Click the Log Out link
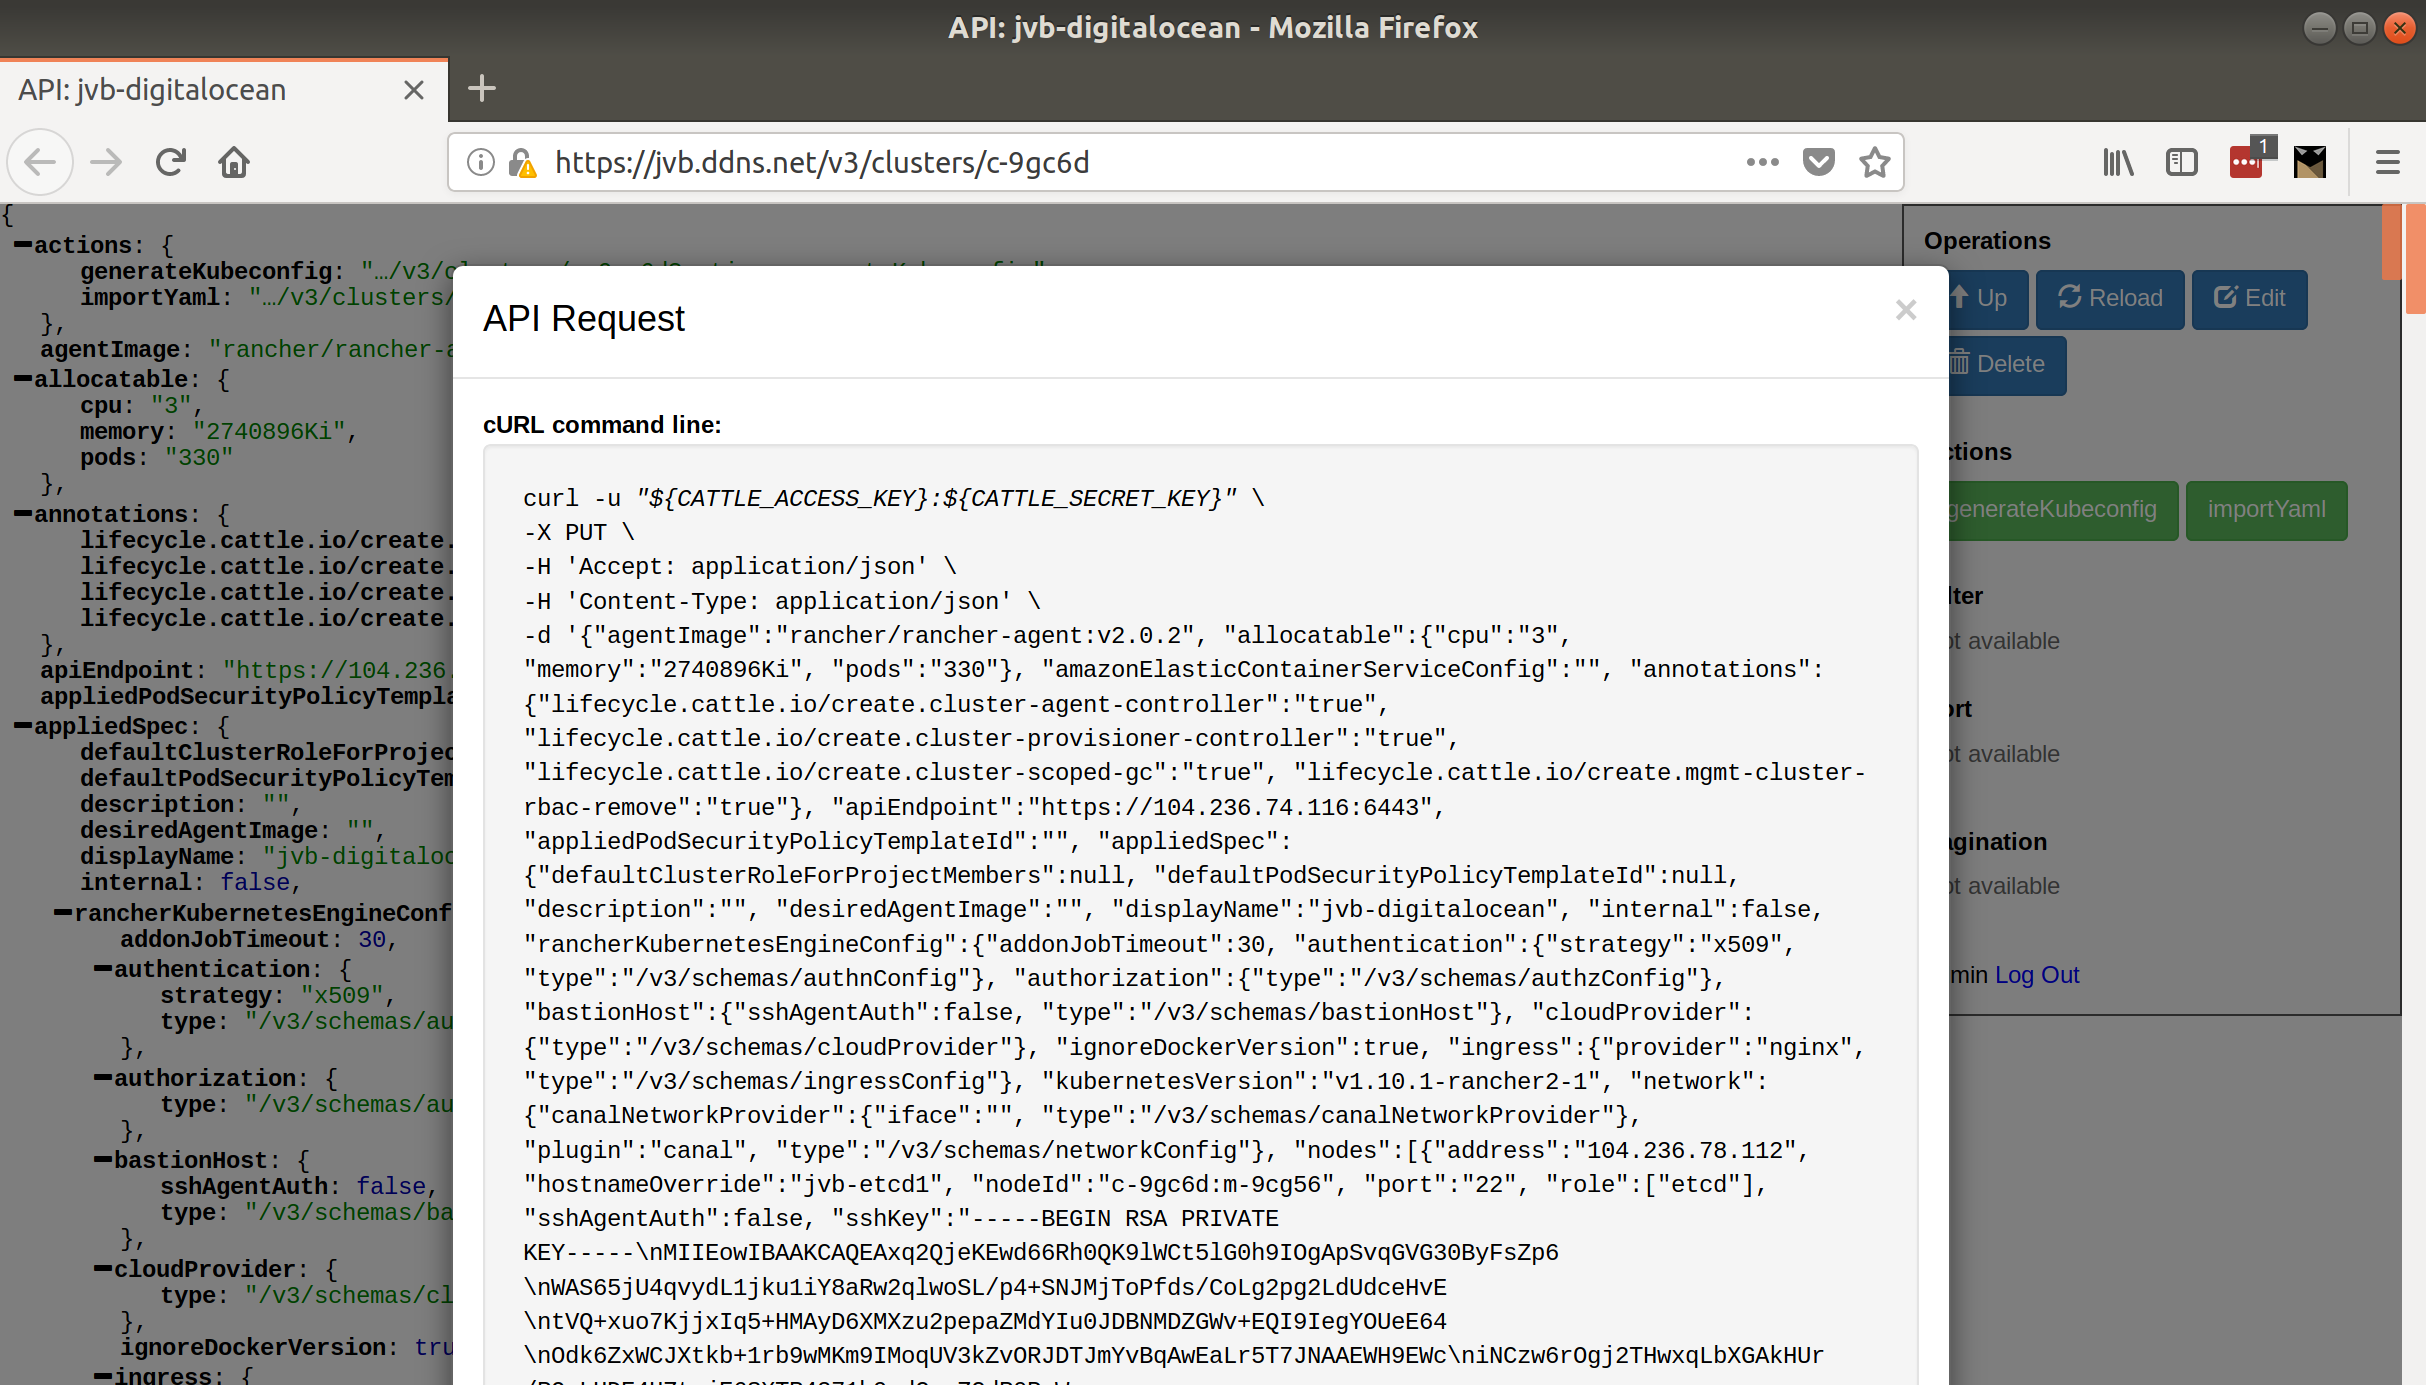The image size is (2426, 1385). point(2037,975)
